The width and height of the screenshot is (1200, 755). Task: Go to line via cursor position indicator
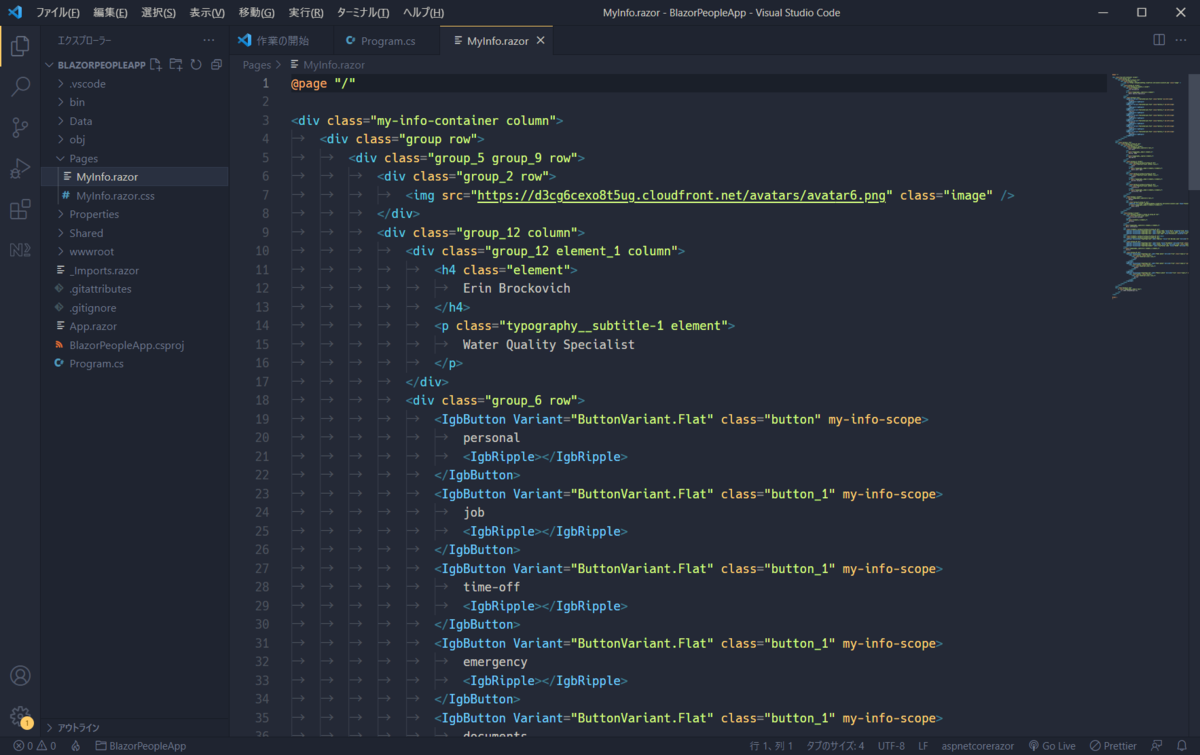click(771, 746)
